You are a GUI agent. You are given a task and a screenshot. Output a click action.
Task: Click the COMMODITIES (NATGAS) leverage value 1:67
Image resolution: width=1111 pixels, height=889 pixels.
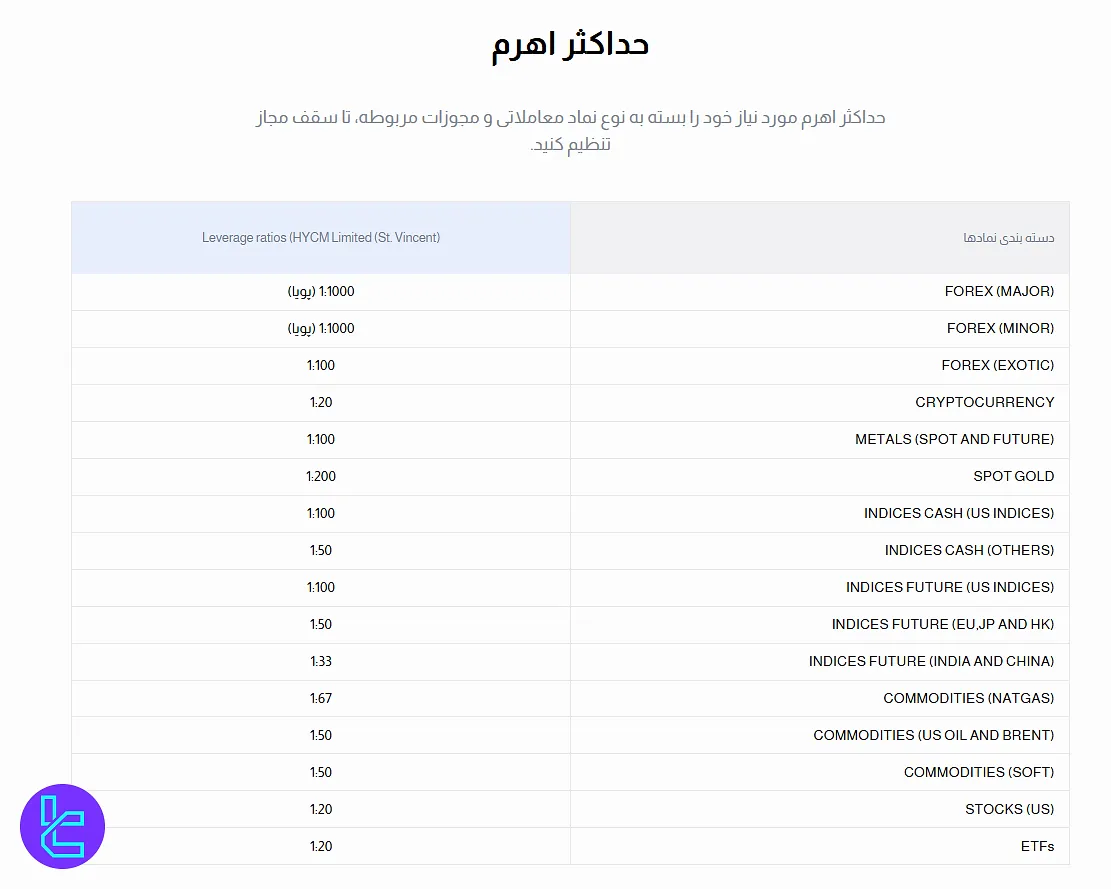321,698
